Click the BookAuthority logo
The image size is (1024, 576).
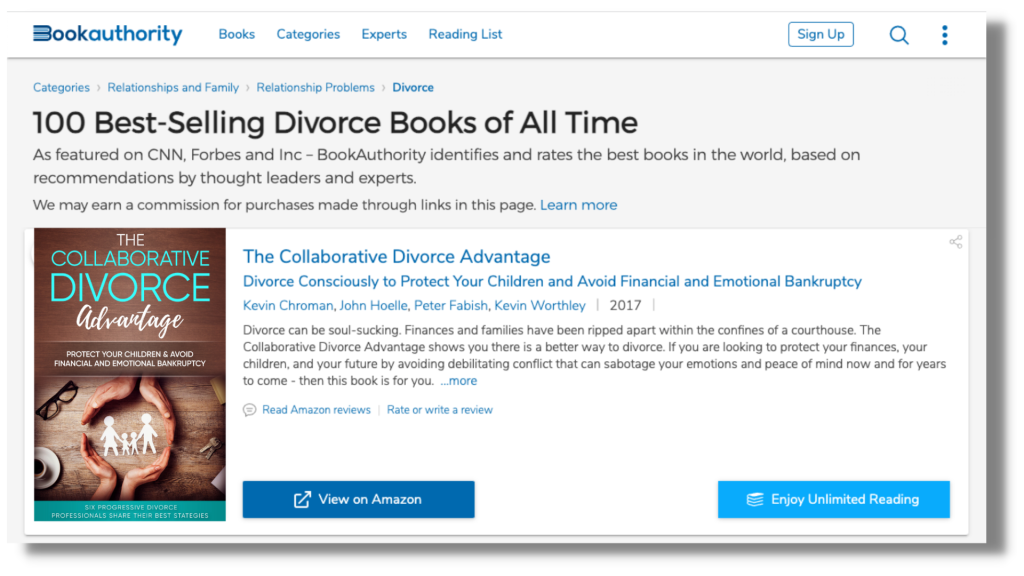[x=108, y=34]
